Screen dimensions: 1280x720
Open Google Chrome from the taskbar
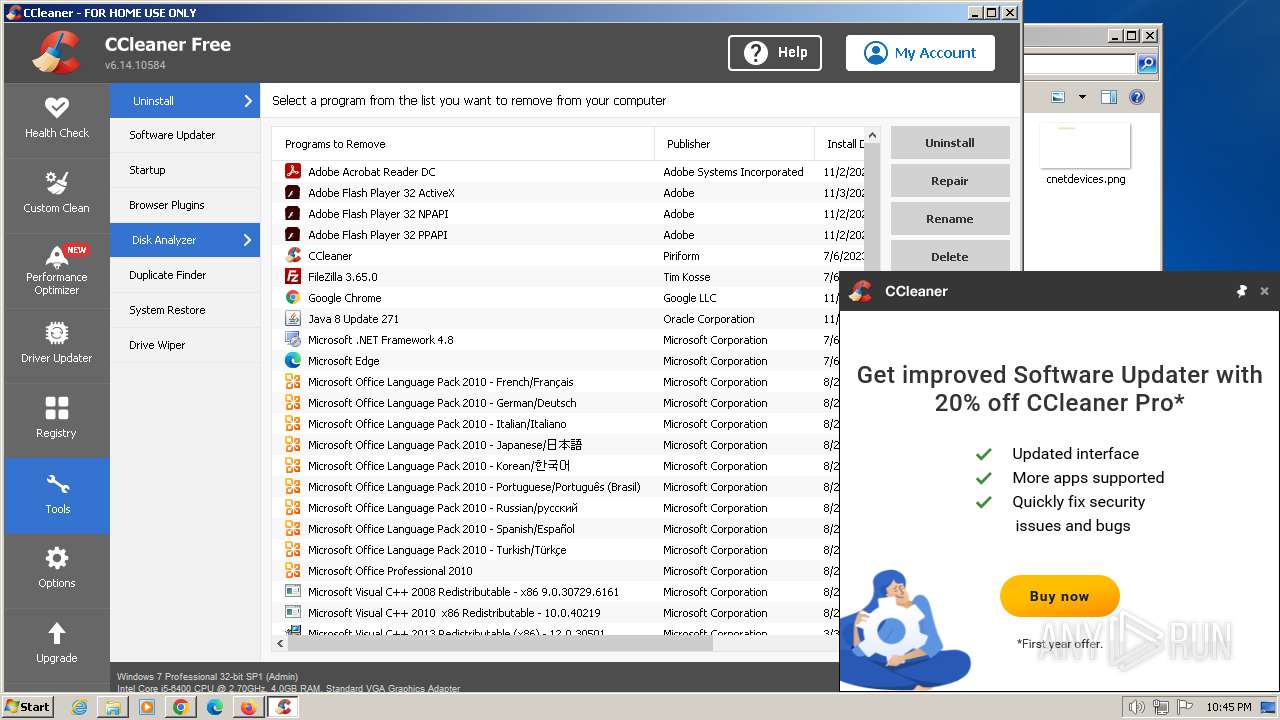[x=180, y=707]
